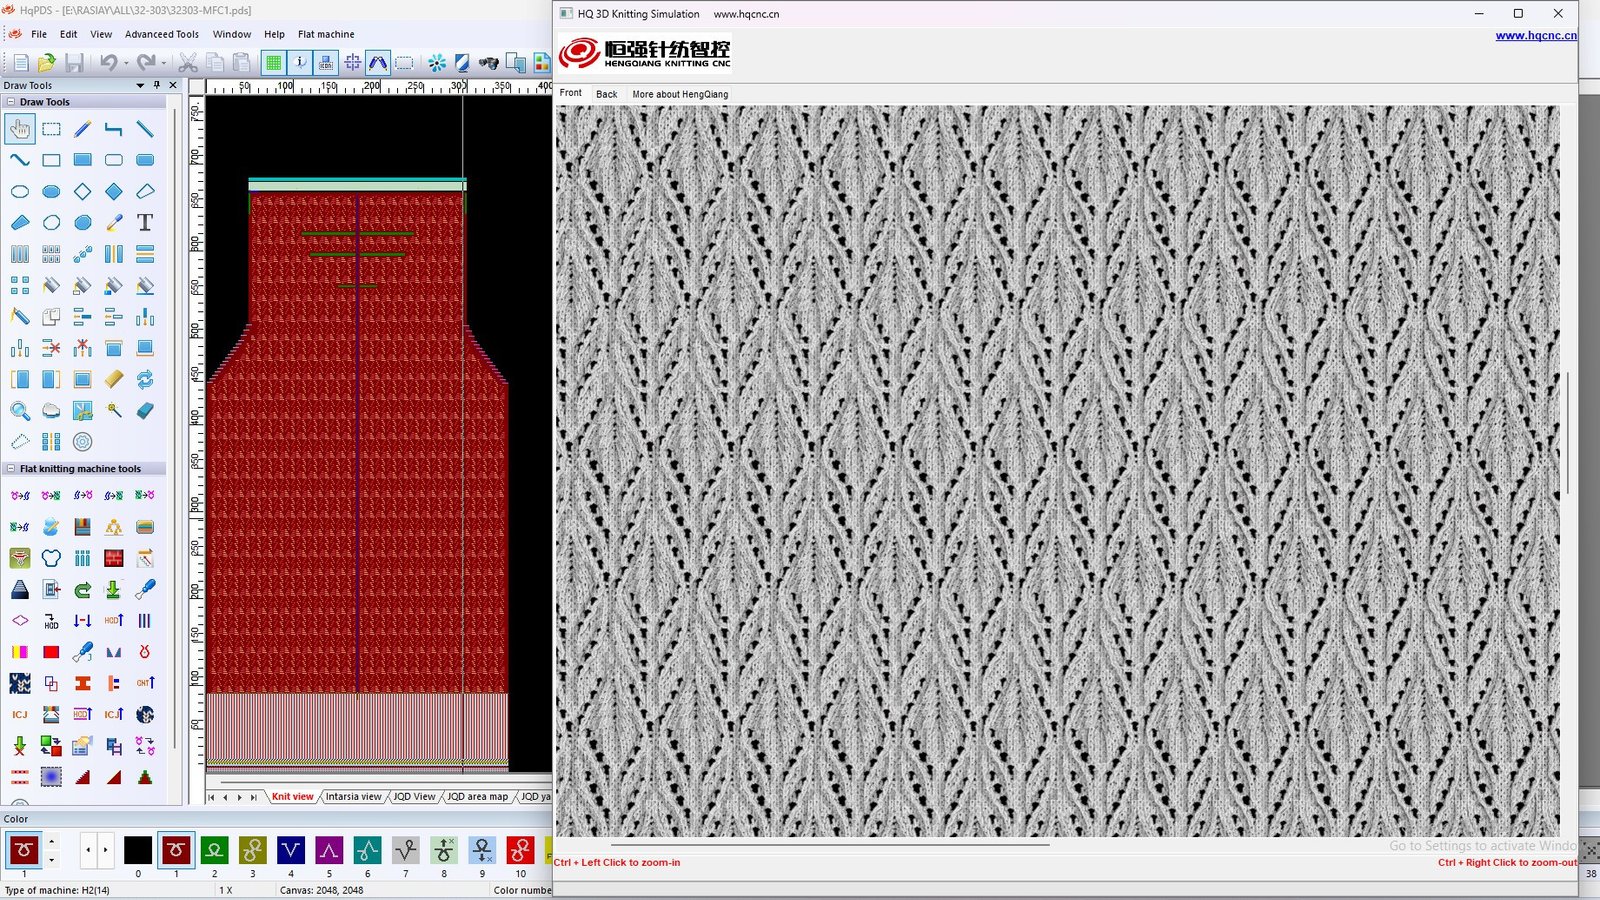Toggle the needle simulation toolbar button
Screen dimensions: 1600x900
tap(378, 63)
